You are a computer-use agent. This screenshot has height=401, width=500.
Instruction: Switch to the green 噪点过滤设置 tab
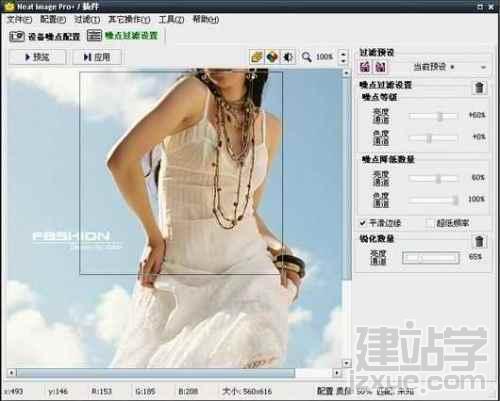point(131,36)
